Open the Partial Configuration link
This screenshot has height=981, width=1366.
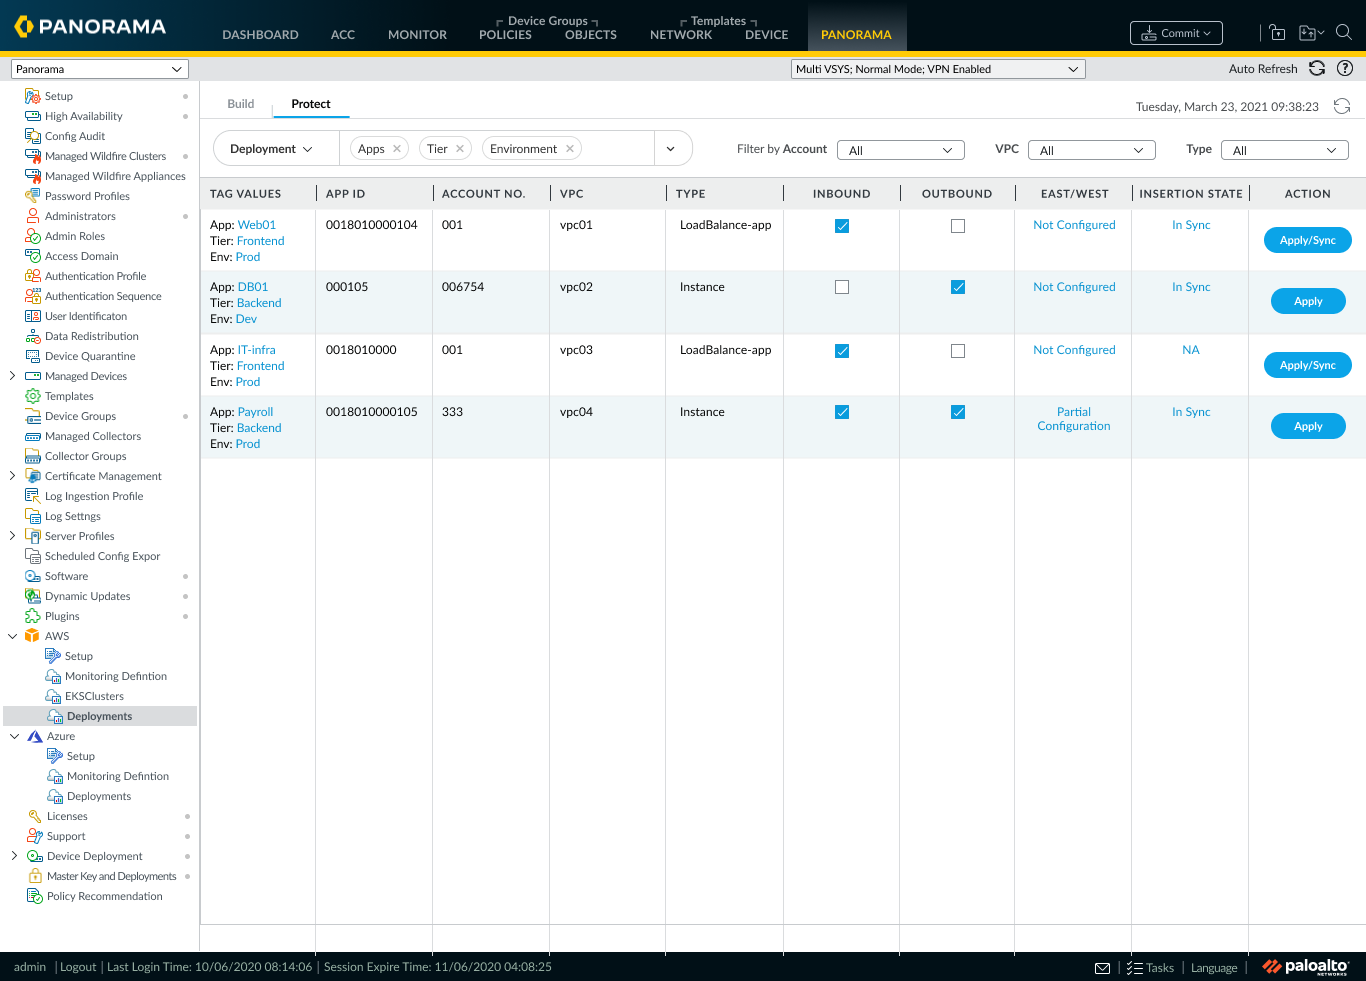pos(1074,419)
